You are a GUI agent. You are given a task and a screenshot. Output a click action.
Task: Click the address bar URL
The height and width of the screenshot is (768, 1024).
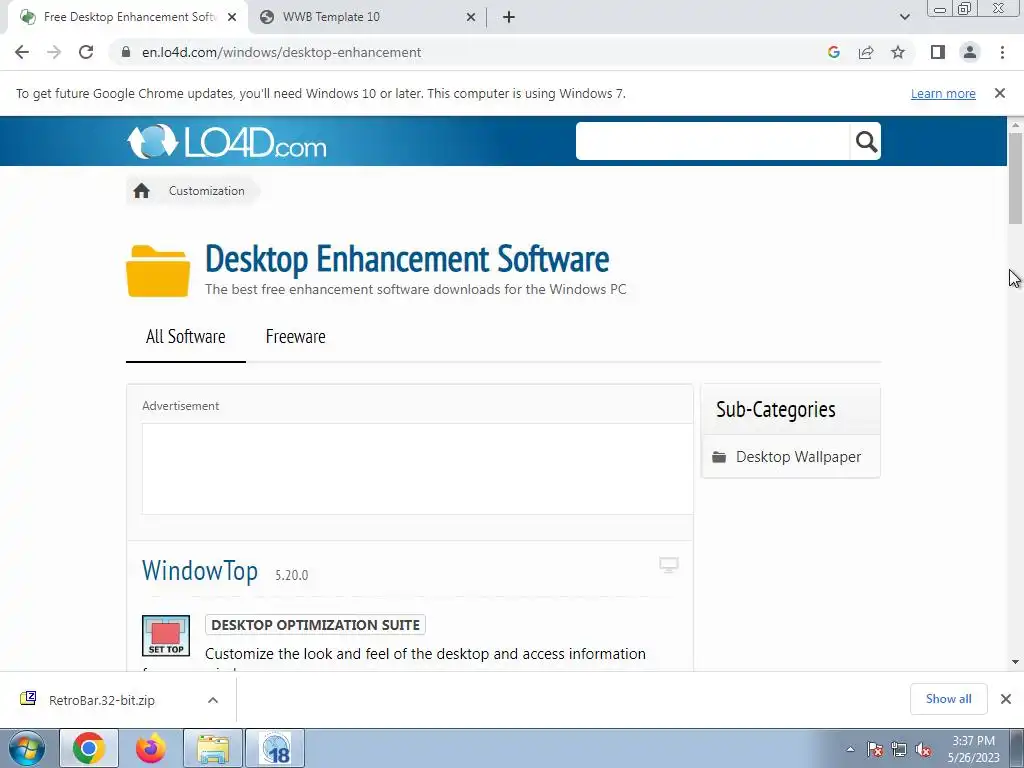[281, 52]
